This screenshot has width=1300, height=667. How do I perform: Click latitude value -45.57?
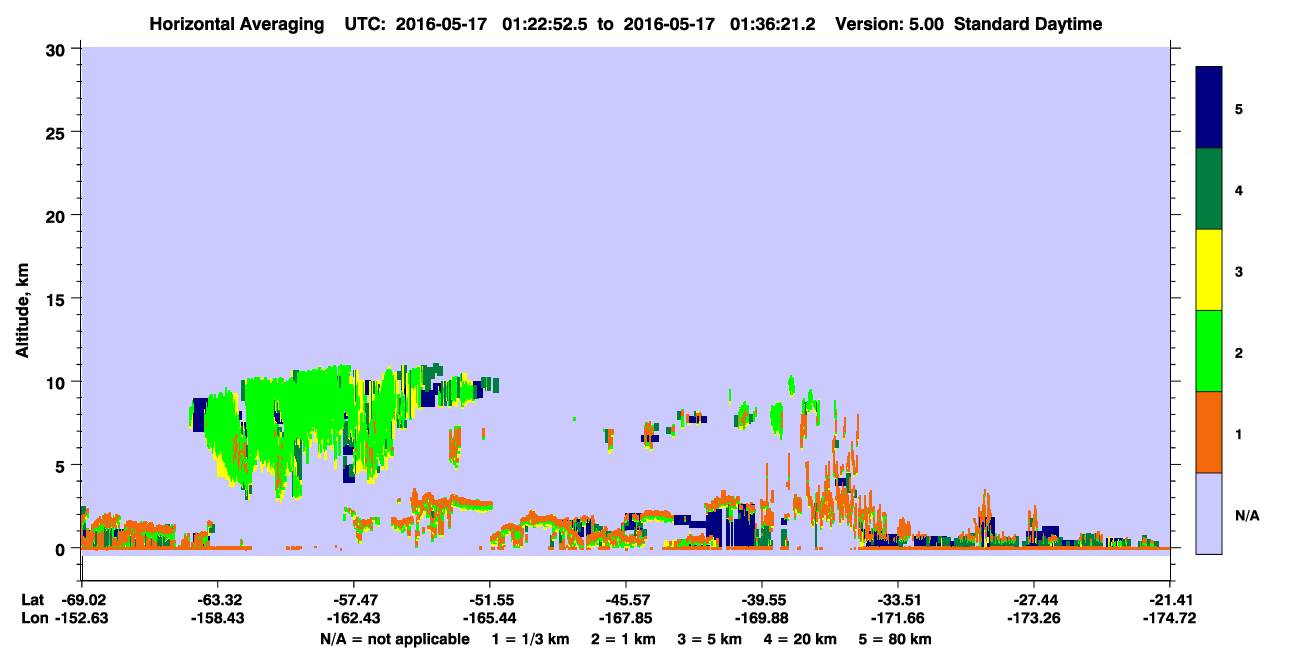point(626,600)
